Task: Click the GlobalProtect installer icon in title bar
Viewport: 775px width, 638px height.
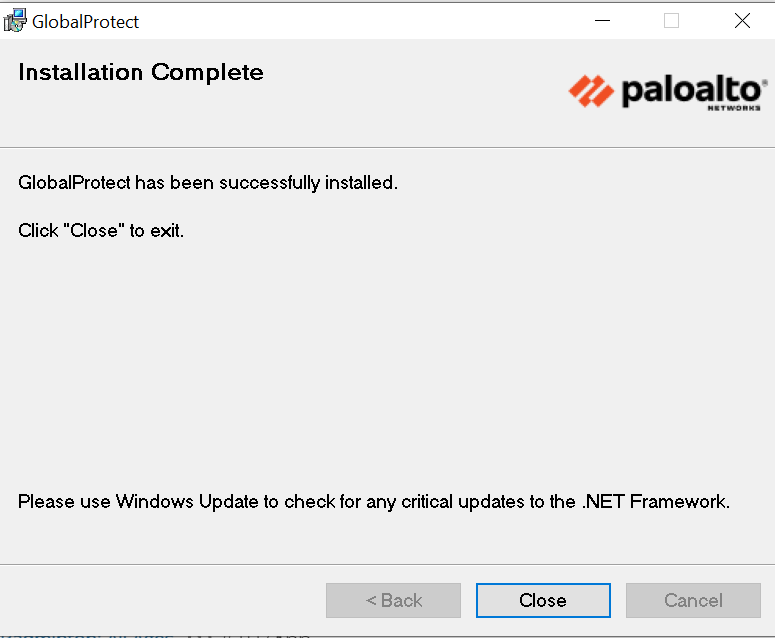Action: click(x=15, y=21)
